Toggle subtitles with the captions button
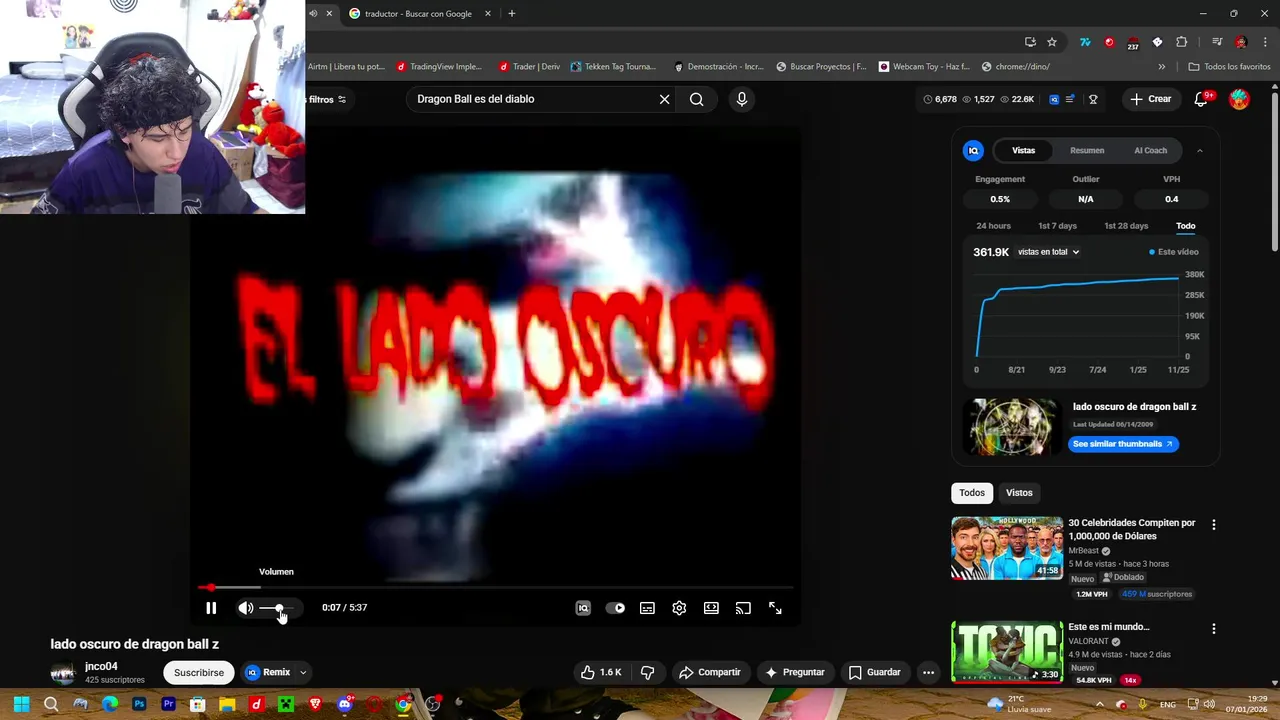The height and width of the screenshot is (720, 1280). tap(647, 608)
